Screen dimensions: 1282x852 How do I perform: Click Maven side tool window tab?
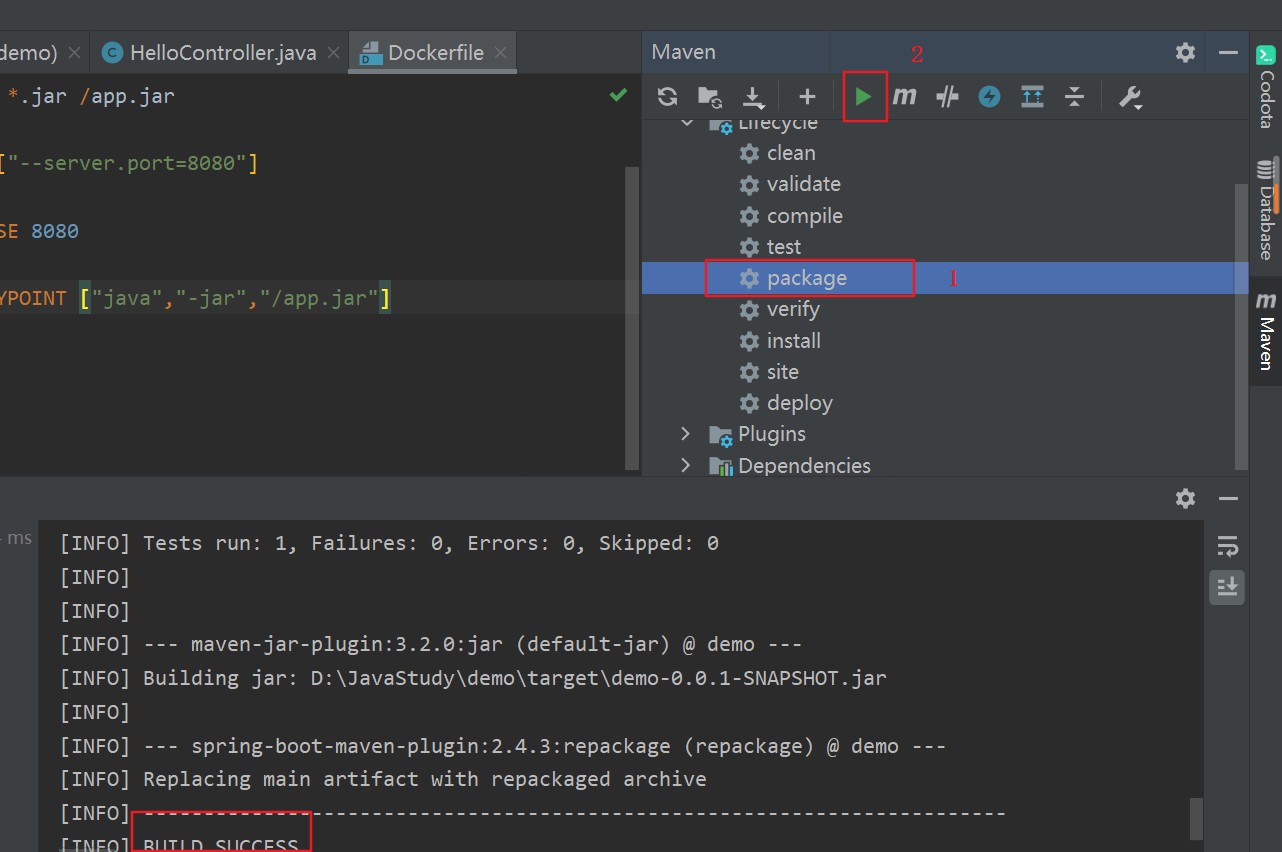pyautogui.click(x=1266, y=333)
